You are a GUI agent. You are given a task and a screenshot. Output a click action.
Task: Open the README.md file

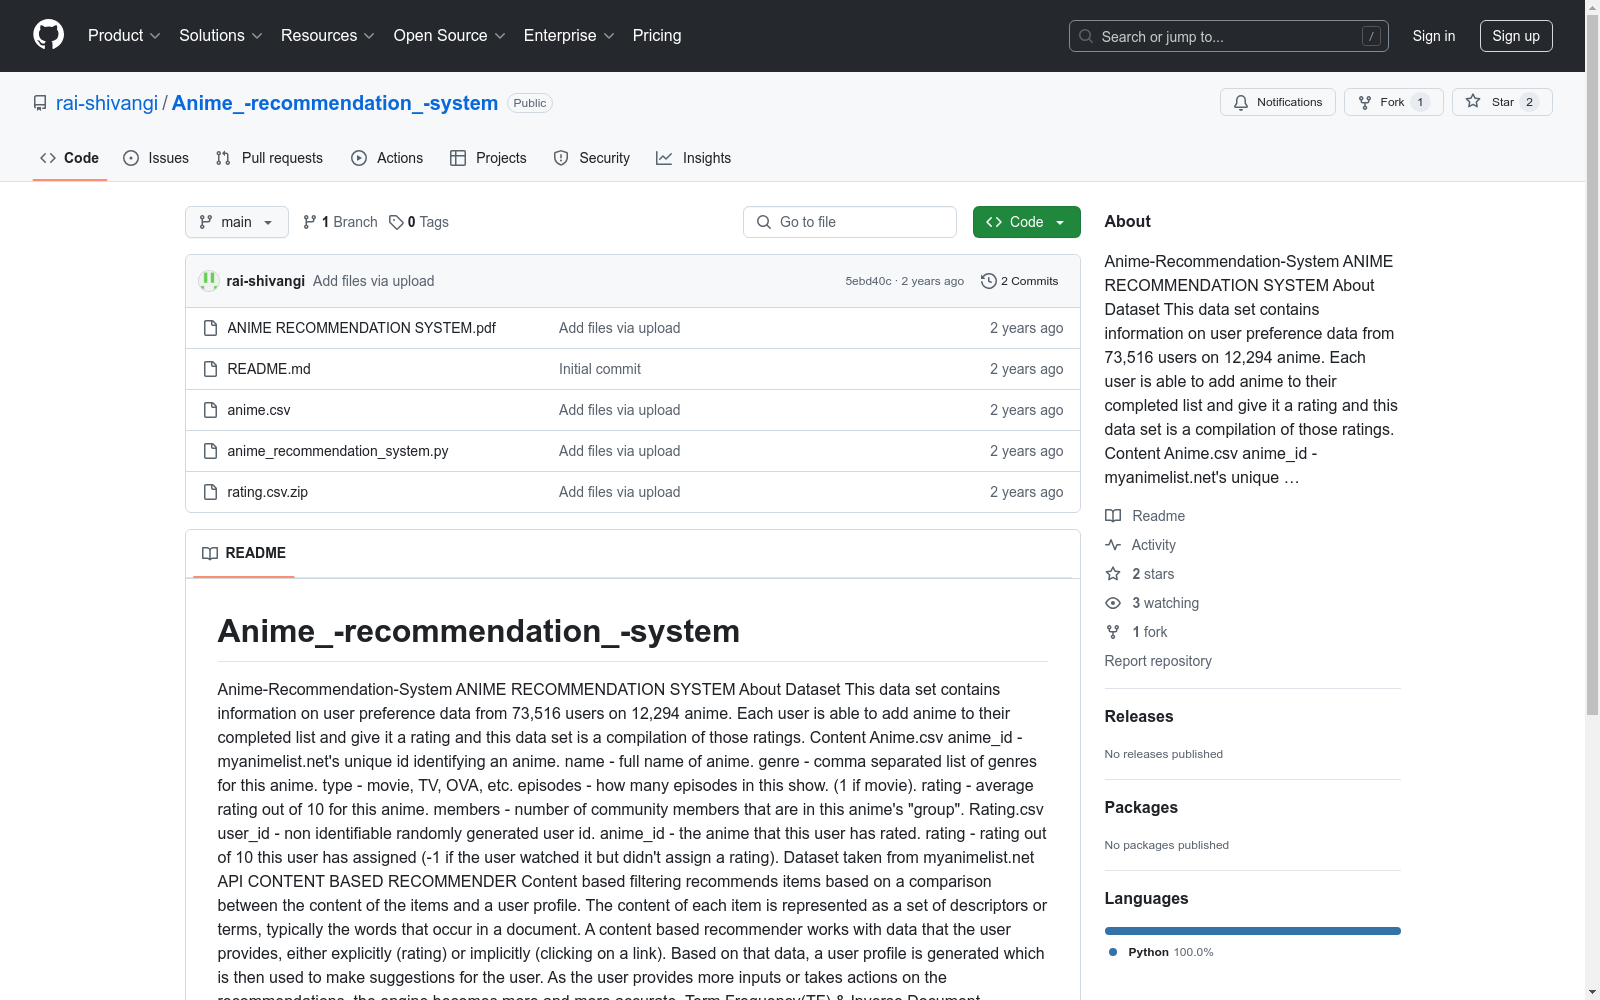(x=269, y=369)
